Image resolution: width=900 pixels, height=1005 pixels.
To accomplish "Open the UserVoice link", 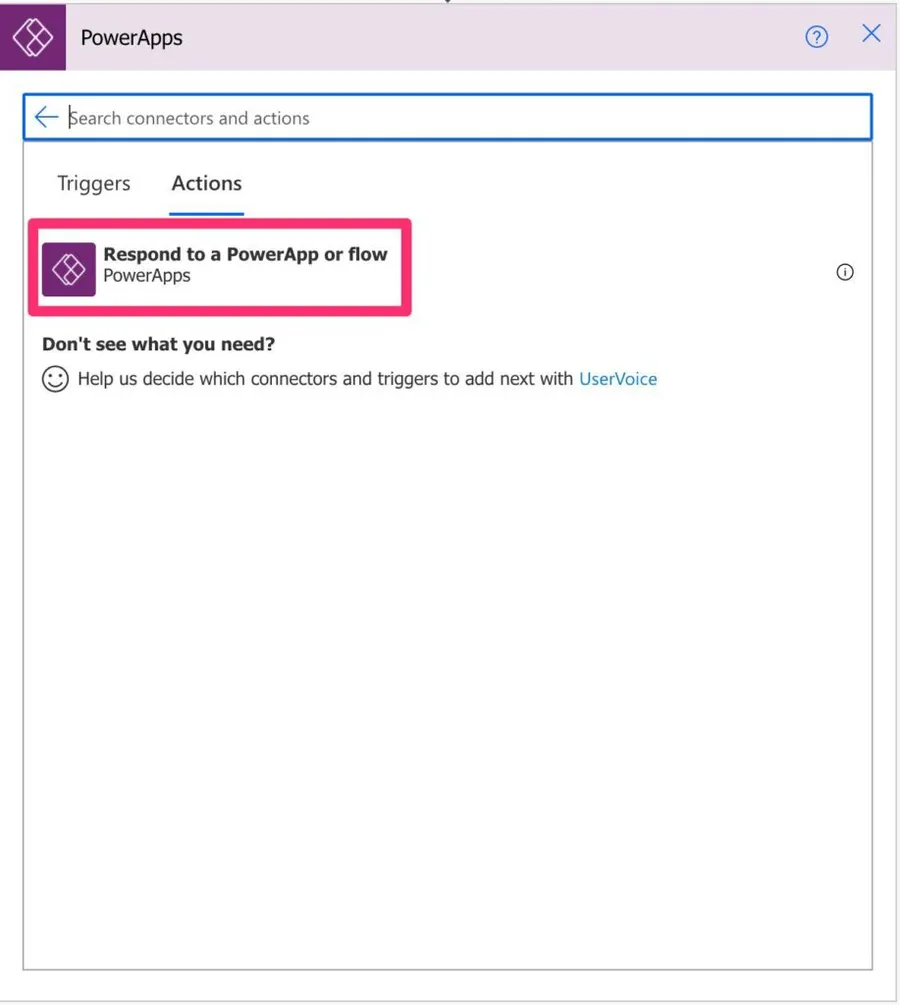I will [x=618, y=379].
